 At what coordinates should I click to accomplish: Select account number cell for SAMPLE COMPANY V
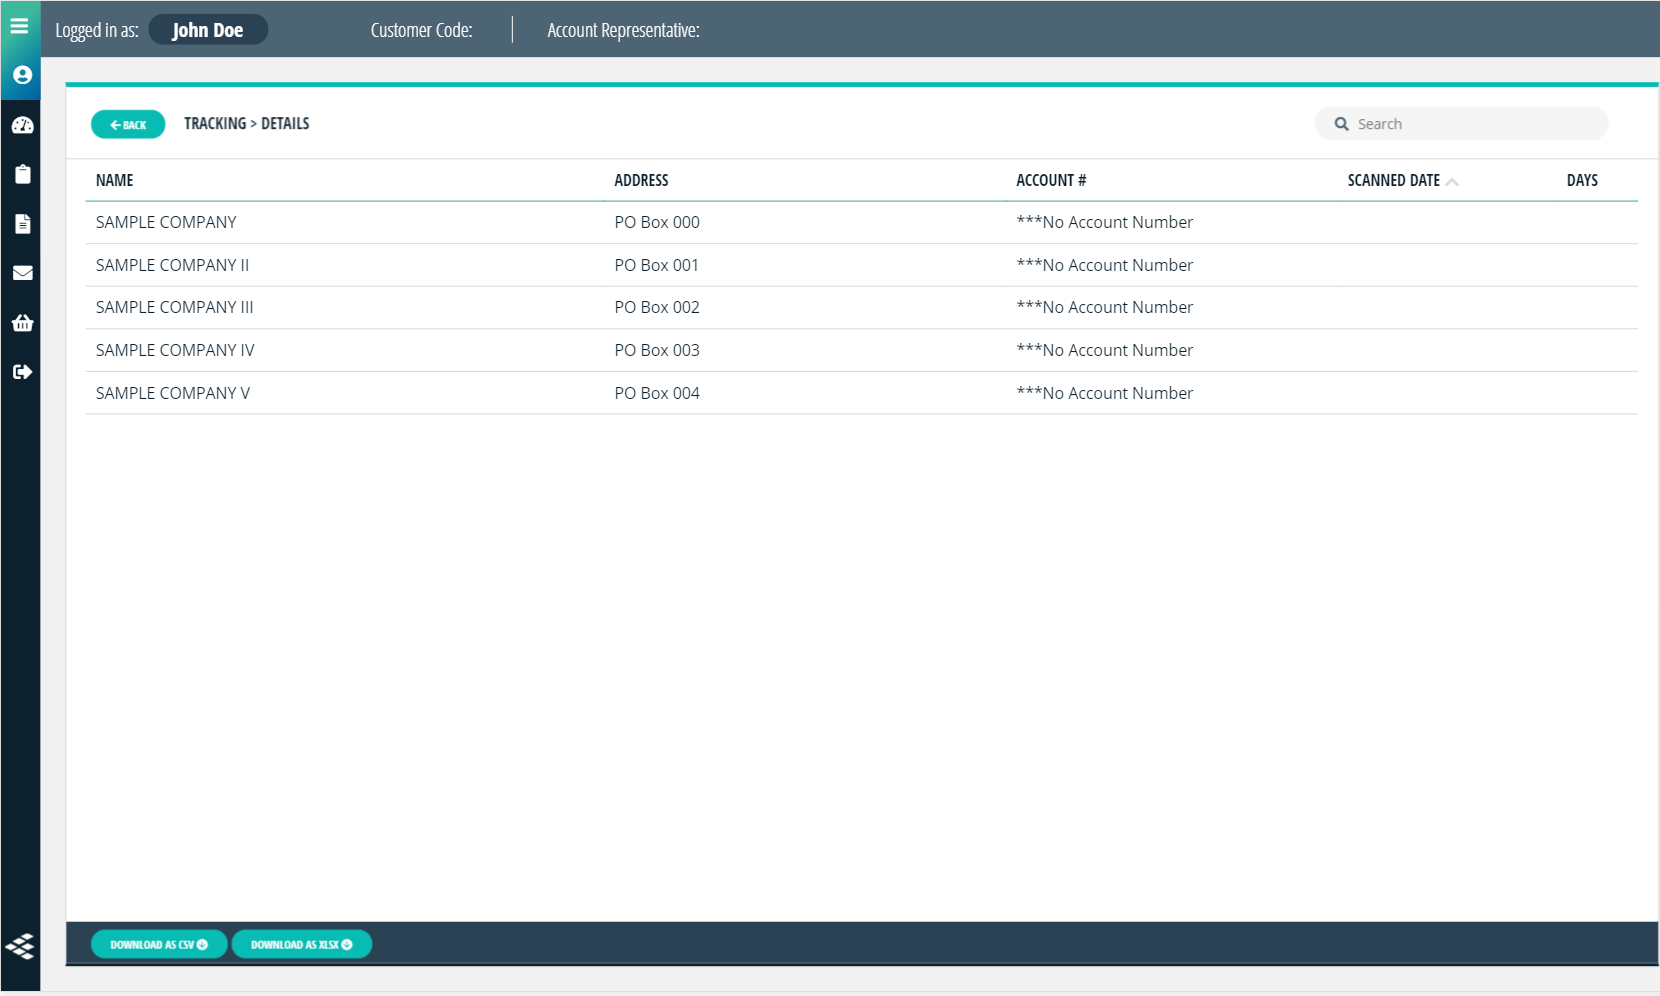pos(1105,393)
